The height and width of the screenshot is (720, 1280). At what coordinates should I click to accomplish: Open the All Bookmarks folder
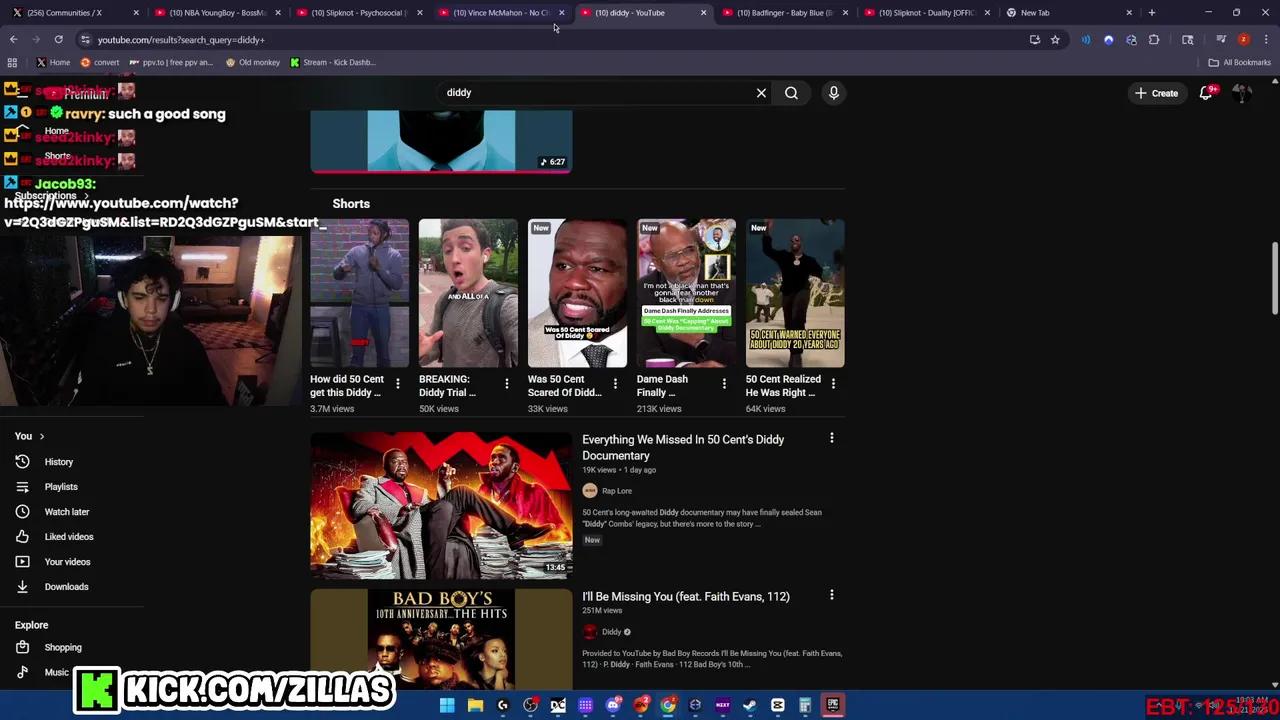coord(1239,62)
